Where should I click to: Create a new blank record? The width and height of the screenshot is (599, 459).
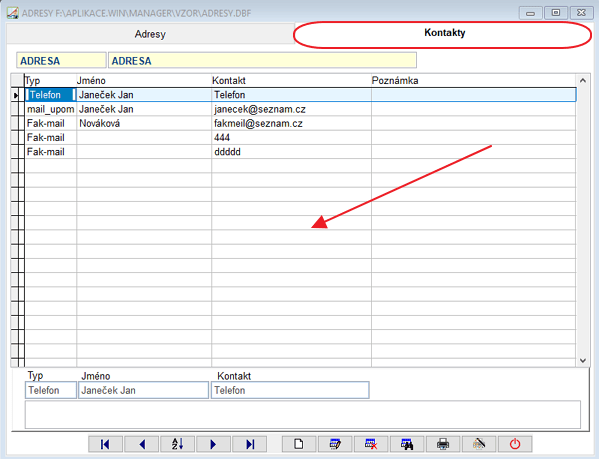(x=299, y=444)
